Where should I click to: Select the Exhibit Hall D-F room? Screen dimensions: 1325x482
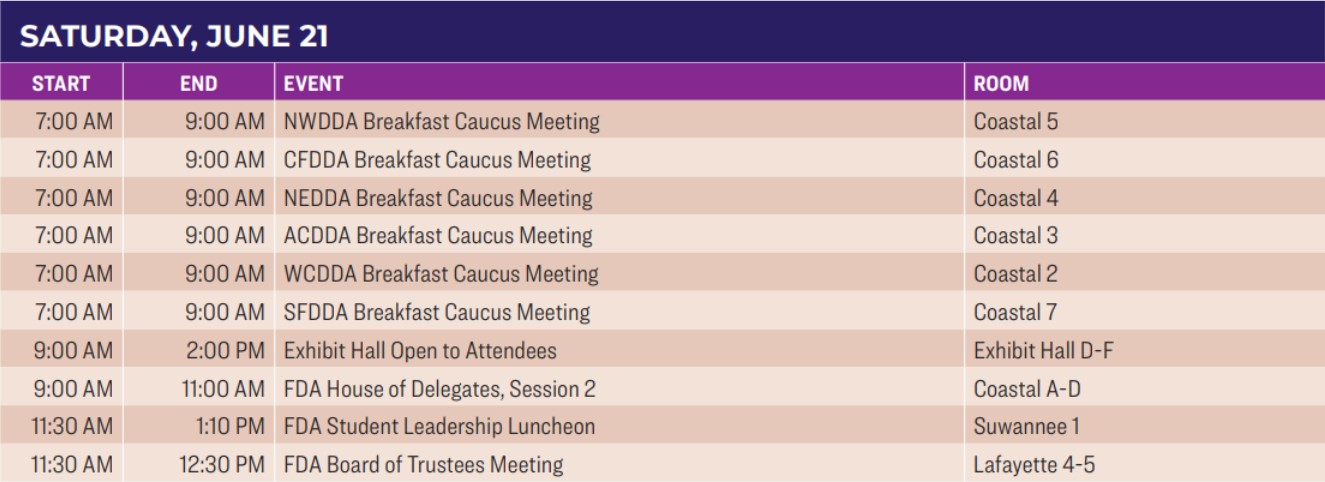tap(1044, 351)
